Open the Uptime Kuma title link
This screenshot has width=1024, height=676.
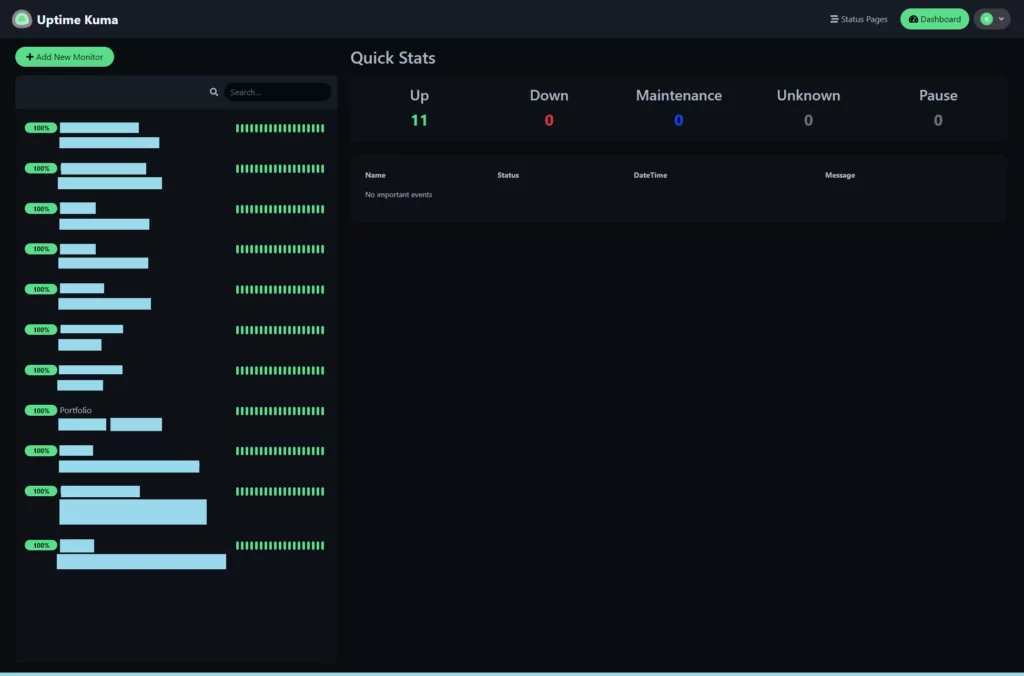[77, 19]
